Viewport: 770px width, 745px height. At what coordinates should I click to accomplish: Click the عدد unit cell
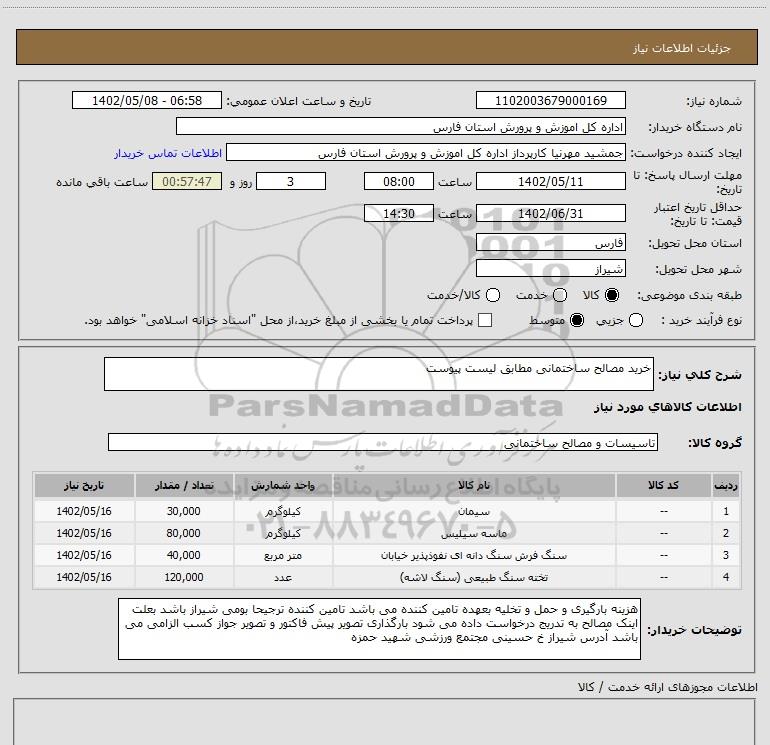coord(283,577)
